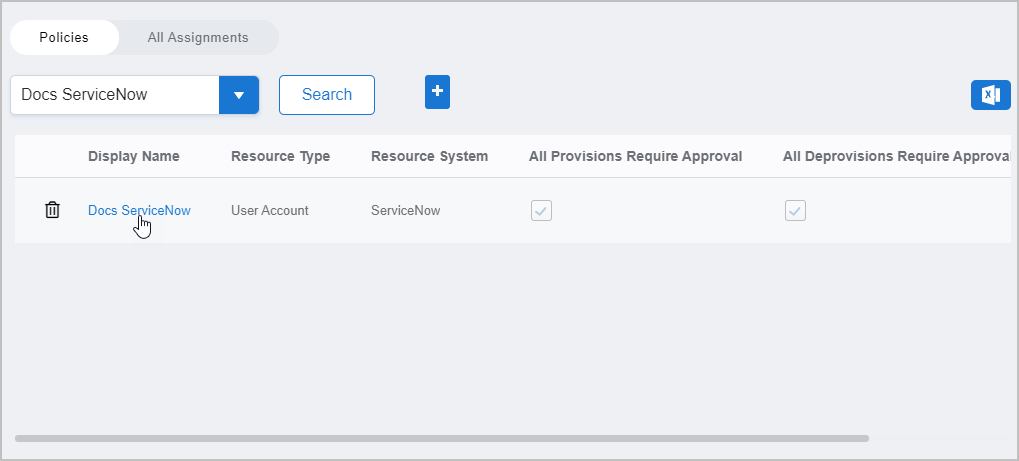1019x461 pixels.
Task: Select the ServiceNow resource system cell
Action: coord(405,211)
